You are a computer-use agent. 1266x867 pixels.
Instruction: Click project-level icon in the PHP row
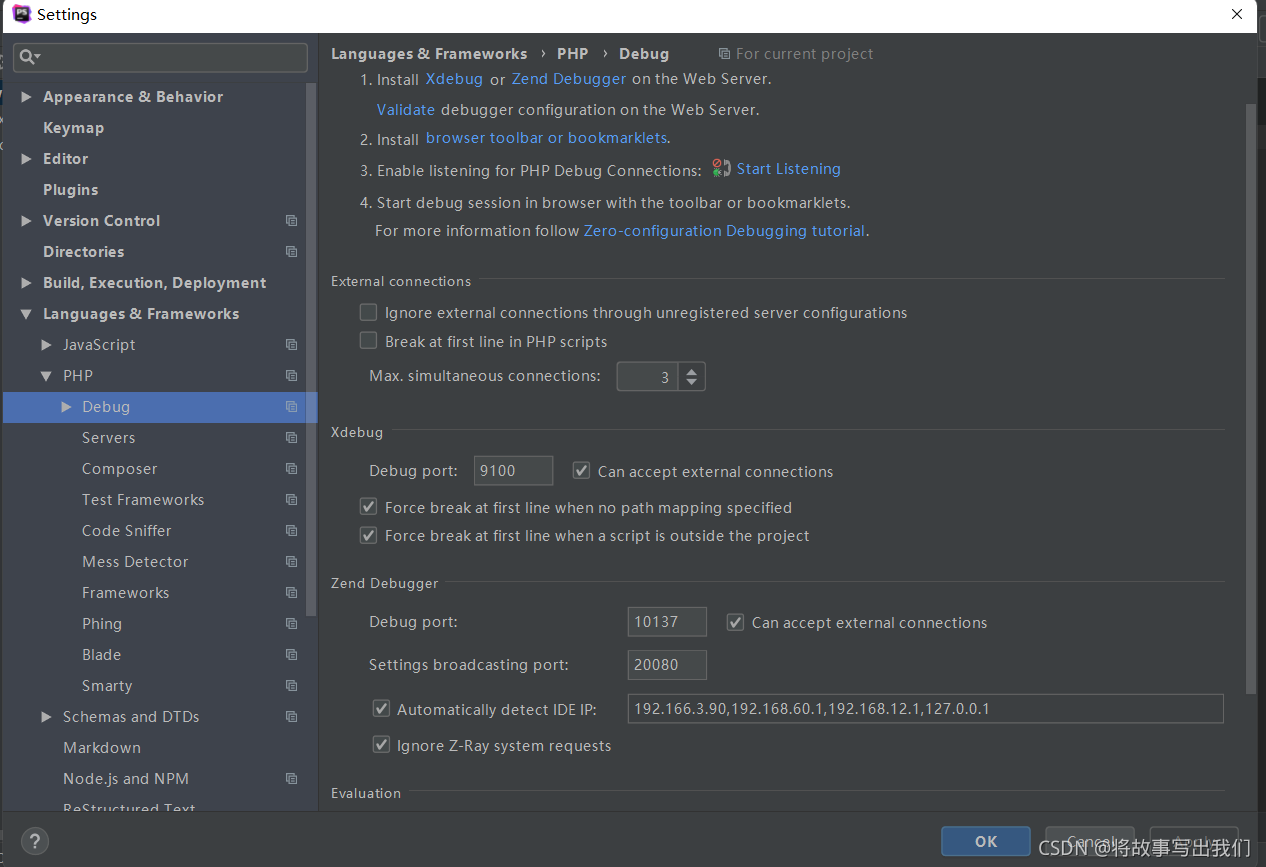291,376
